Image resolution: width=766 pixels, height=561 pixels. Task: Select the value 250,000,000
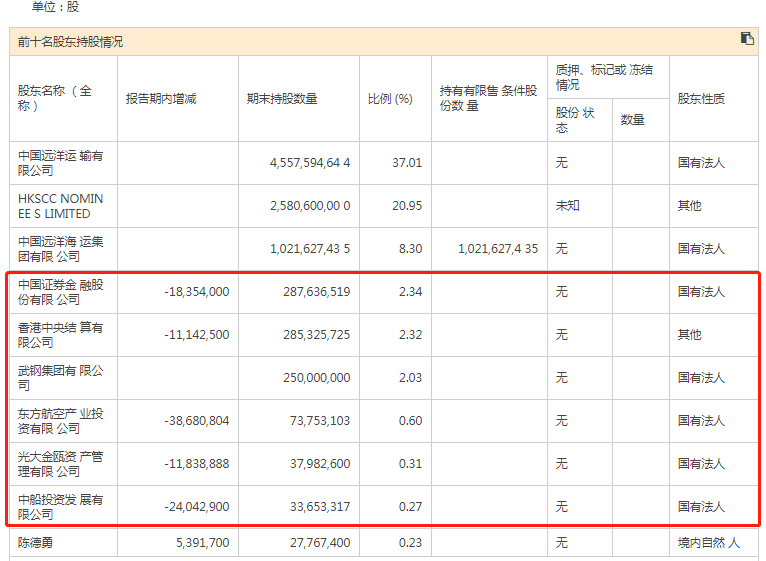[x=317, y=378]
